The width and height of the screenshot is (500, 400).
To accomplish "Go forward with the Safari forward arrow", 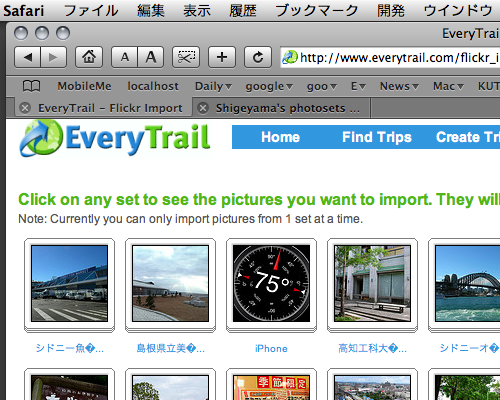I will (53, 57).
